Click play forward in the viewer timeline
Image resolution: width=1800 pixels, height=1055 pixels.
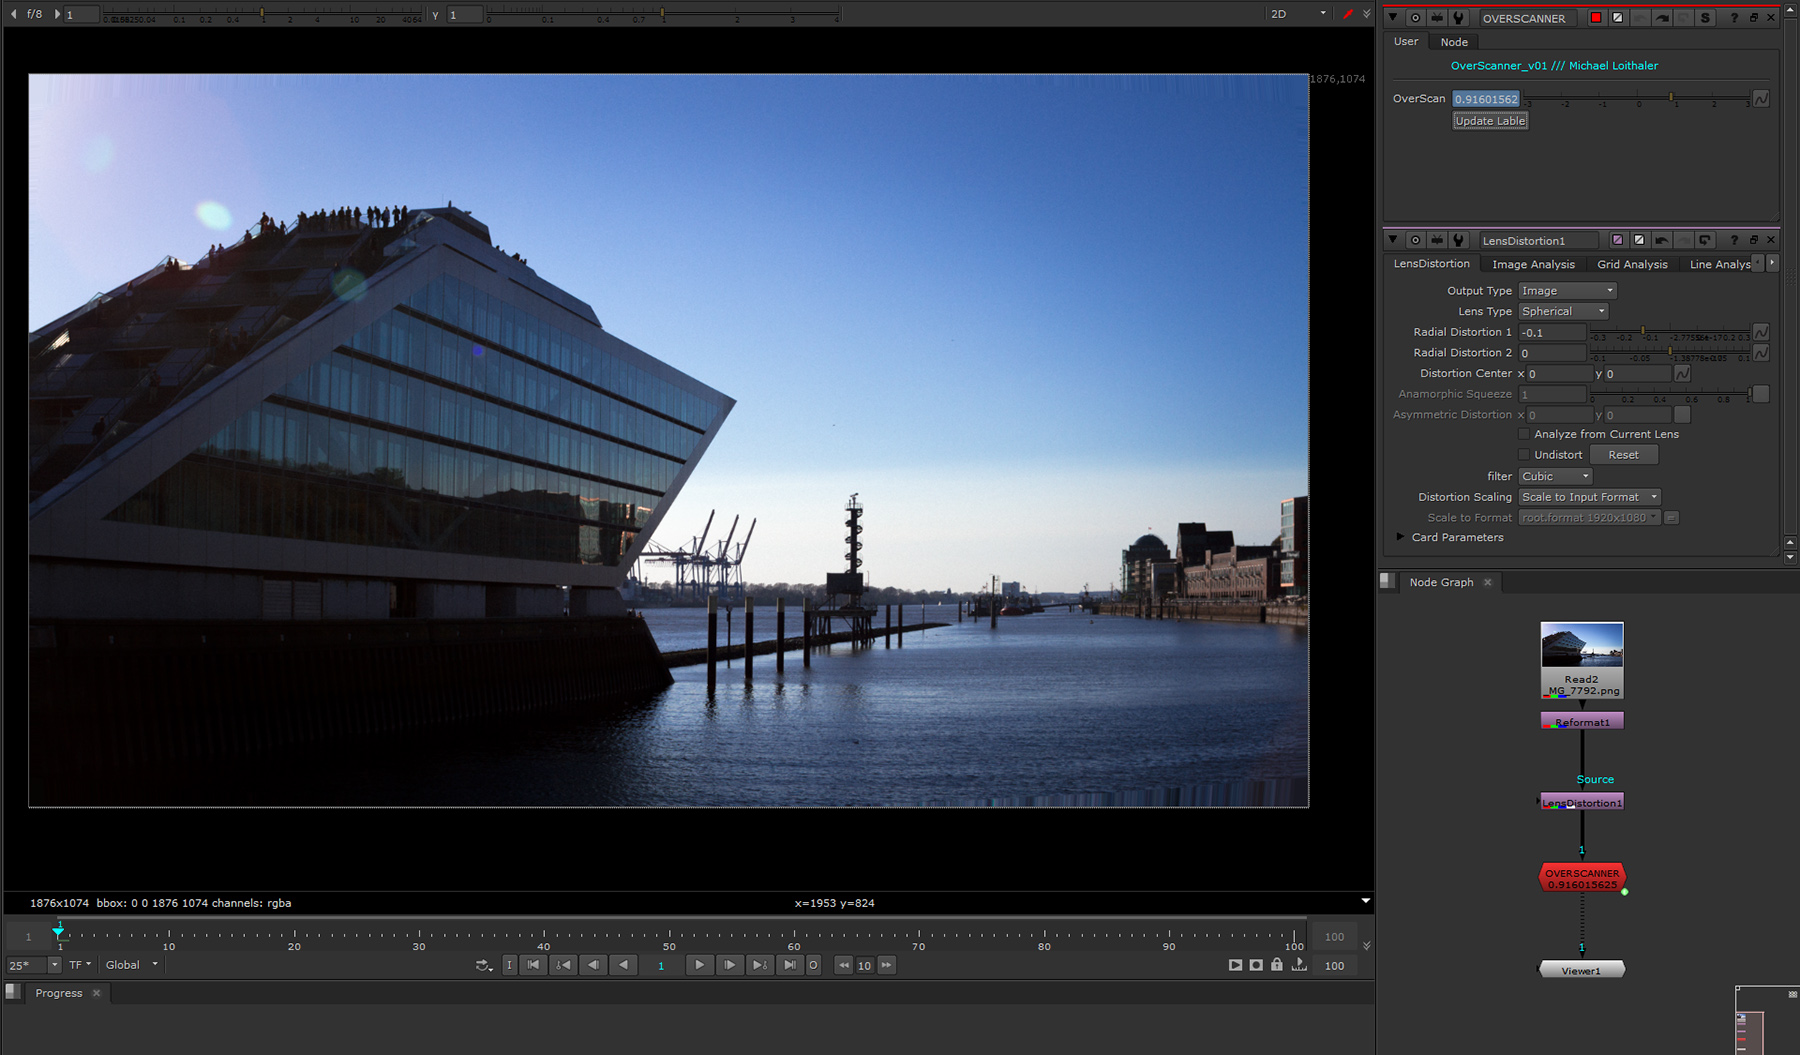pyautogui.click(x=699, y=965)
